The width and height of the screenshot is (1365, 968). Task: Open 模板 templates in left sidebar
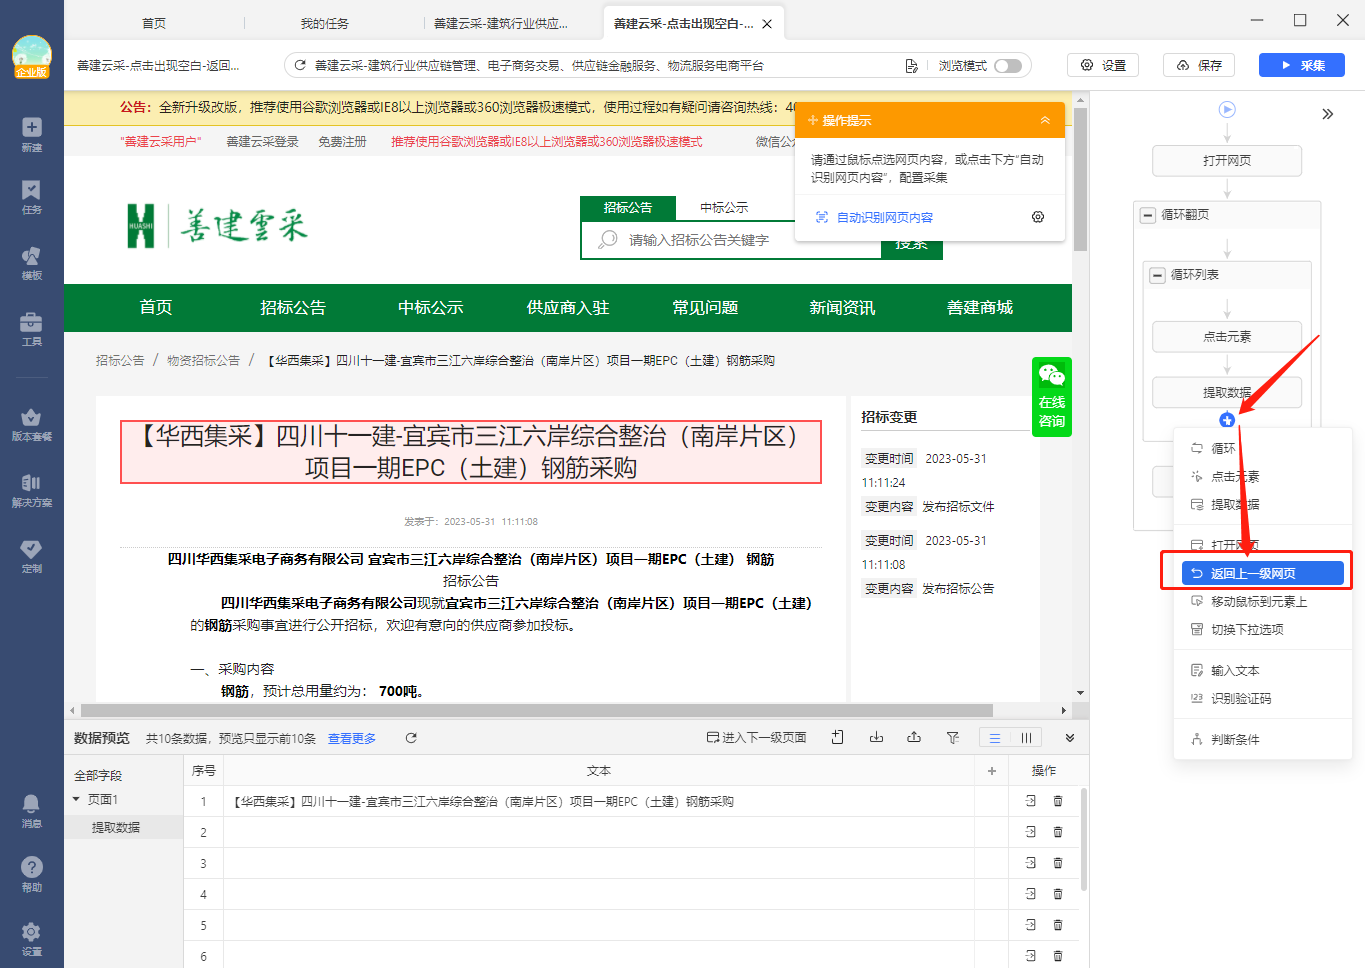[31, 262]
